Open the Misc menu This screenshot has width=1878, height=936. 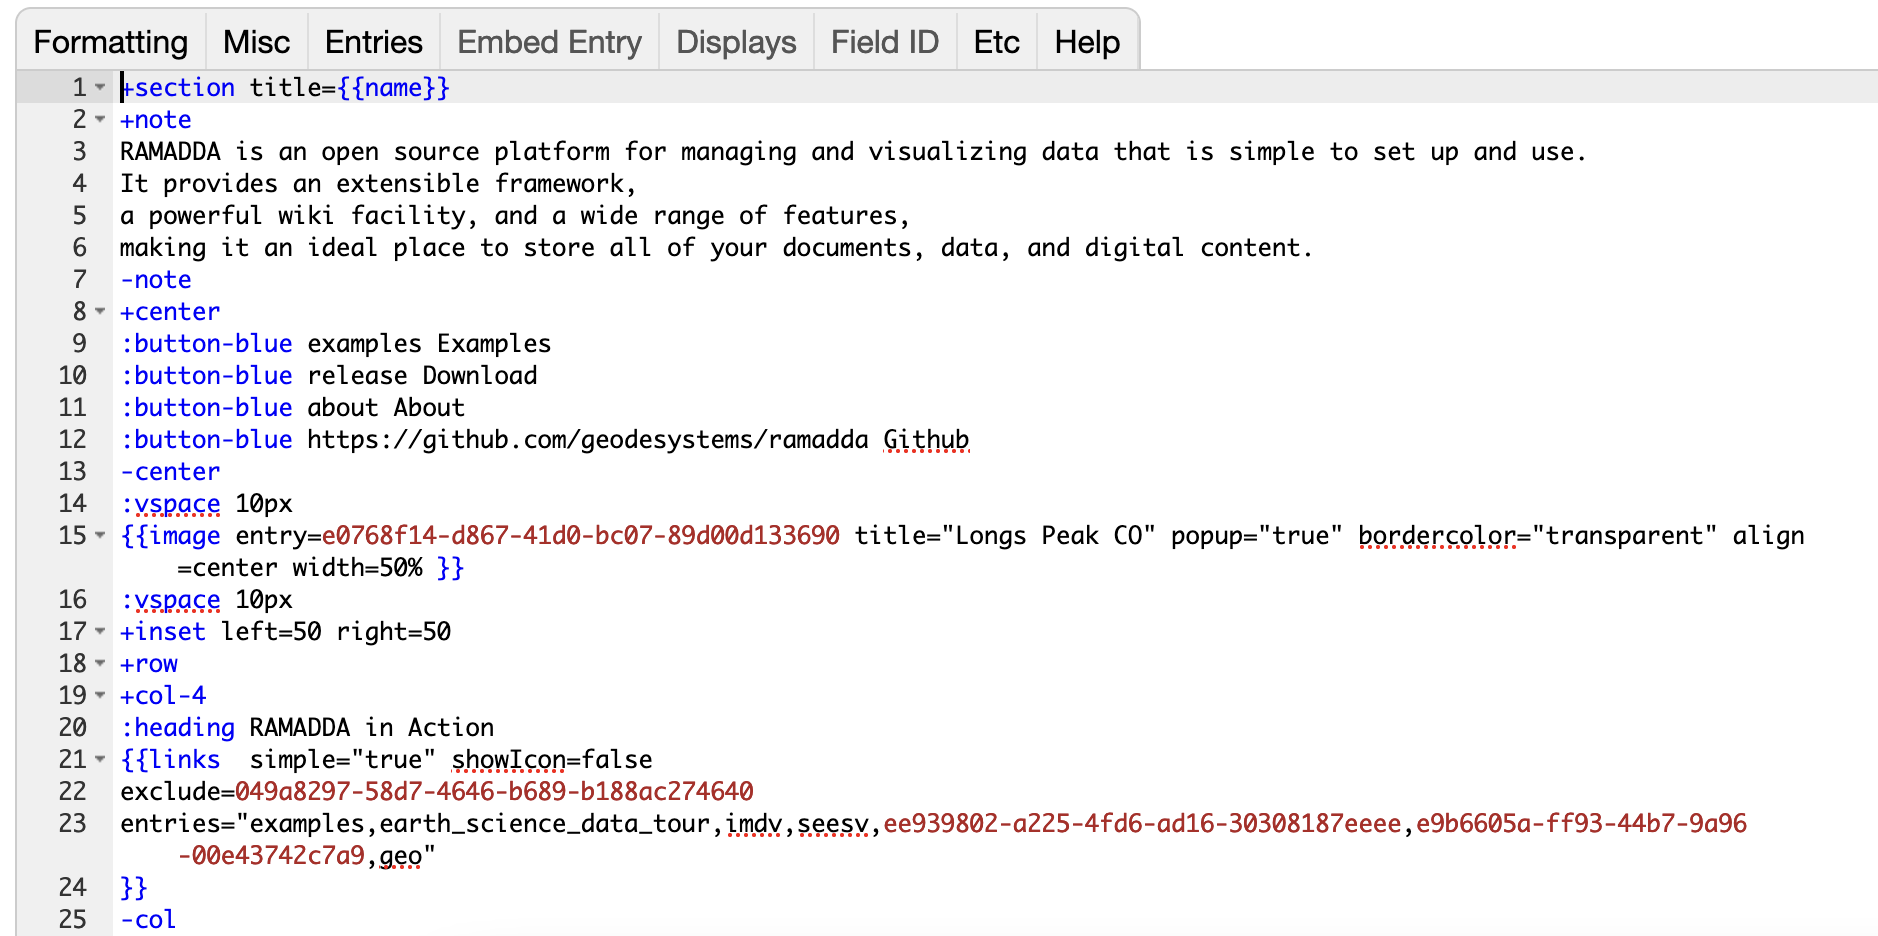[x=256, y=42]
